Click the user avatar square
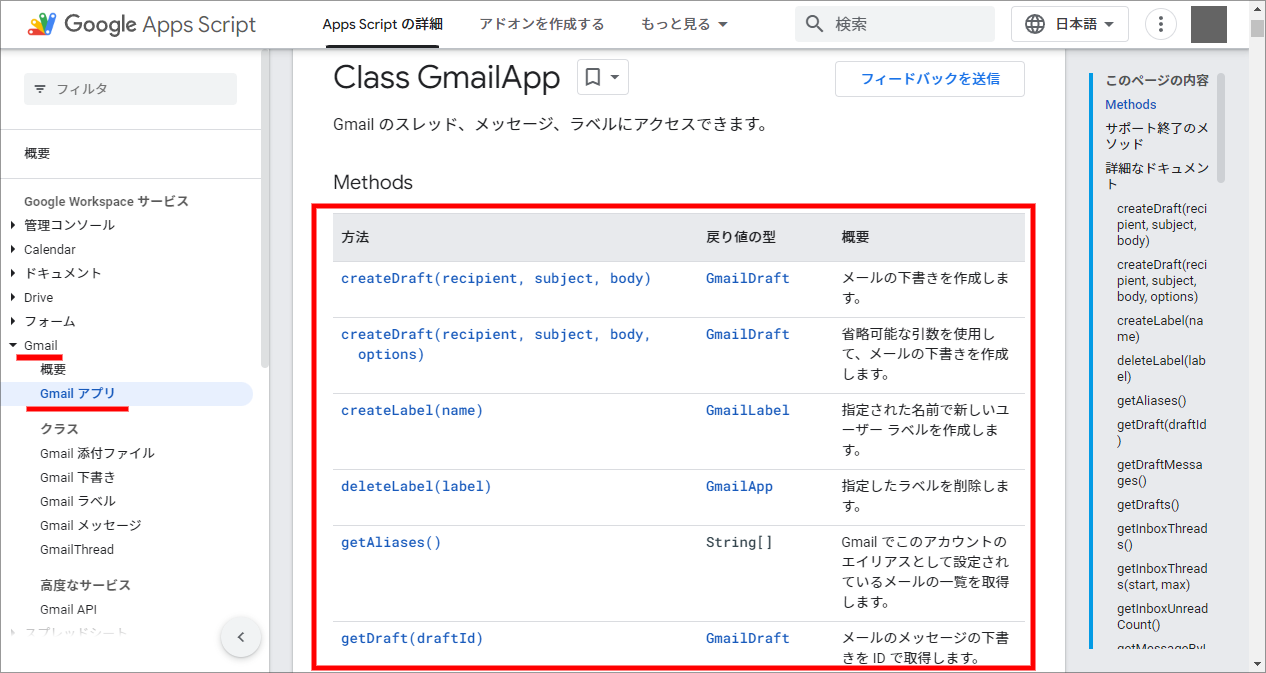This screenshot has width=1266, height=673. pyautogui.click(x=1209, y=24)
